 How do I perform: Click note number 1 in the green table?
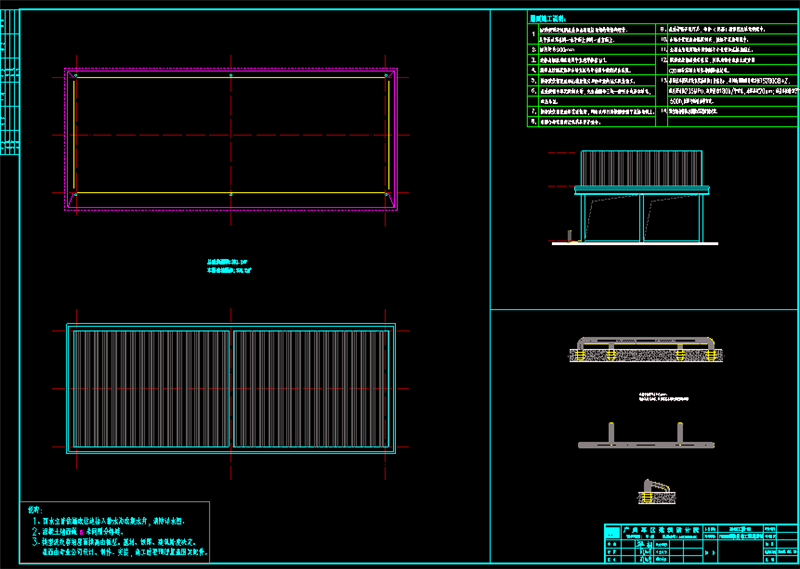pyautogui.click(x=534, y=34)
